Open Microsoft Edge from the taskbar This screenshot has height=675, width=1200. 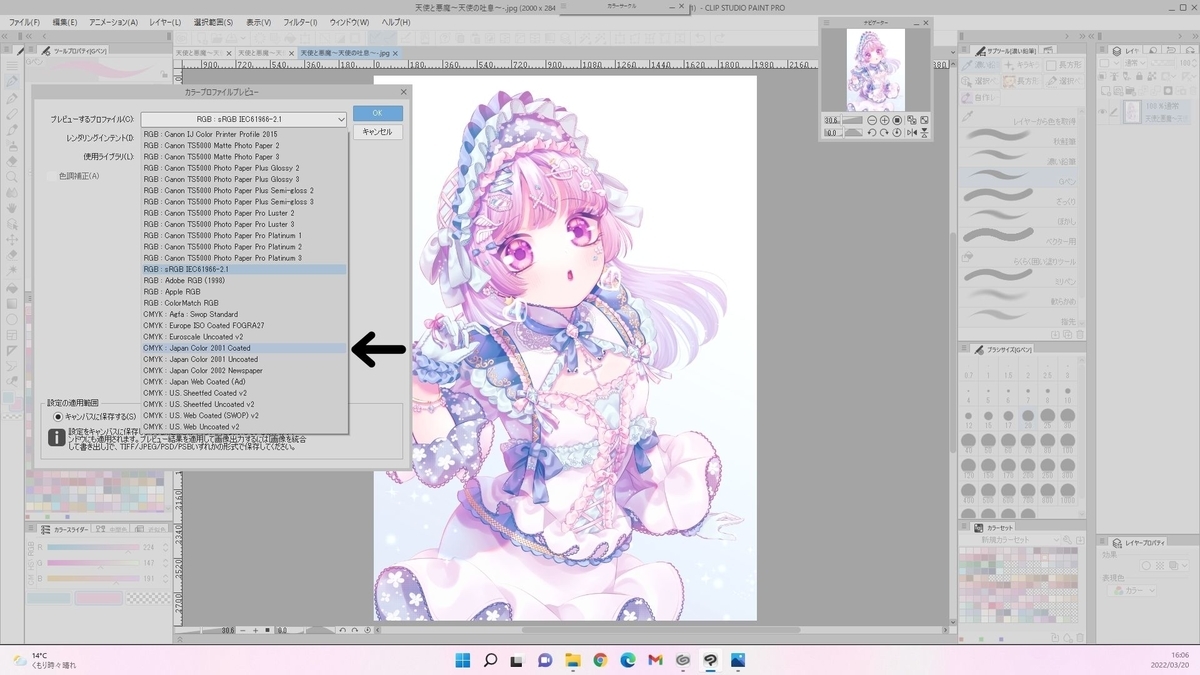(x=627, y=660)
